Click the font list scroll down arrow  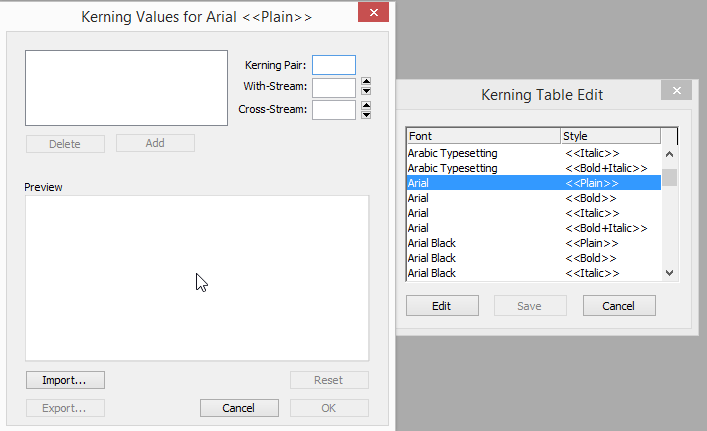click(670, 273)
